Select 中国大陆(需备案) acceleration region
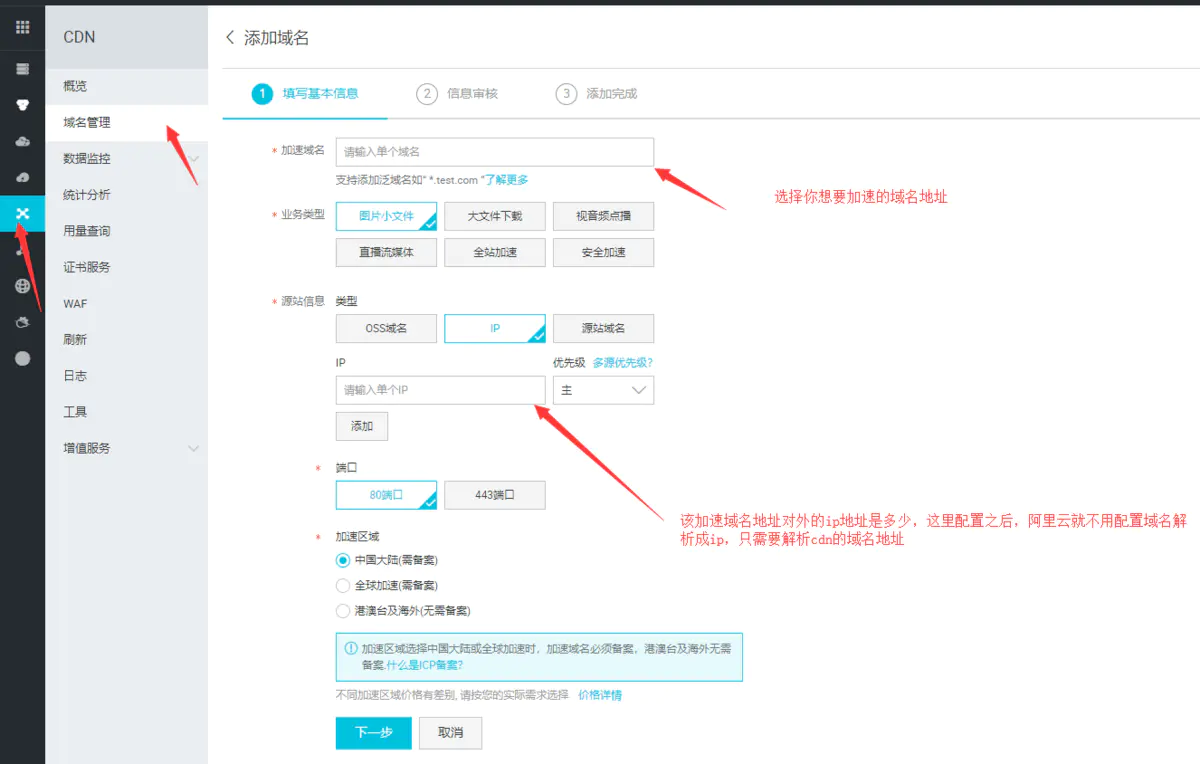Image resolution: width=1200 pixels, height=764 pixels. (x=343, y=560)
